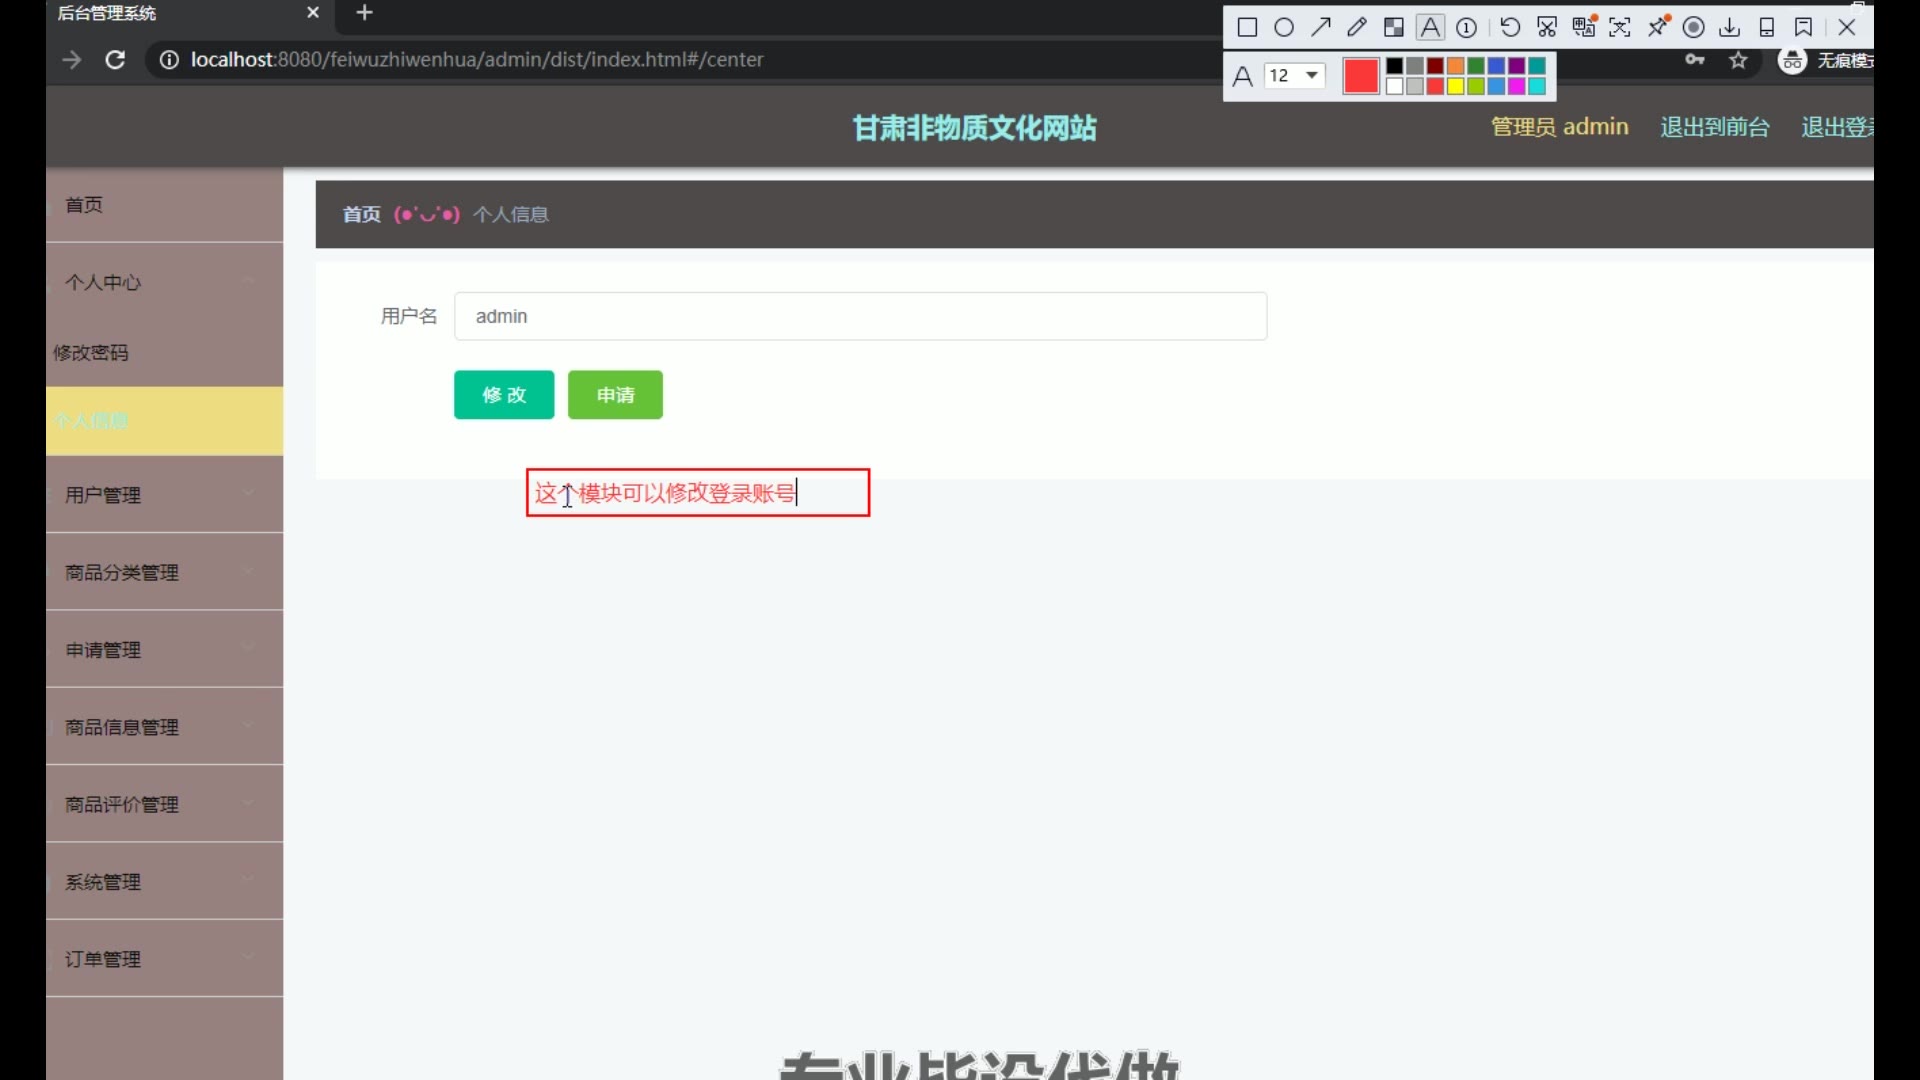Click the 退出到前台 link
Screen dimensions: 1920x1080
pyautogui.click(x=1714, y=127)
